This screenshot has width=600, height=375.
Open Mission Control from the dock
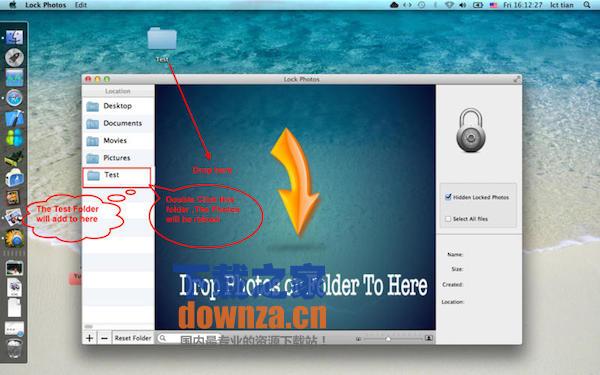14,78
